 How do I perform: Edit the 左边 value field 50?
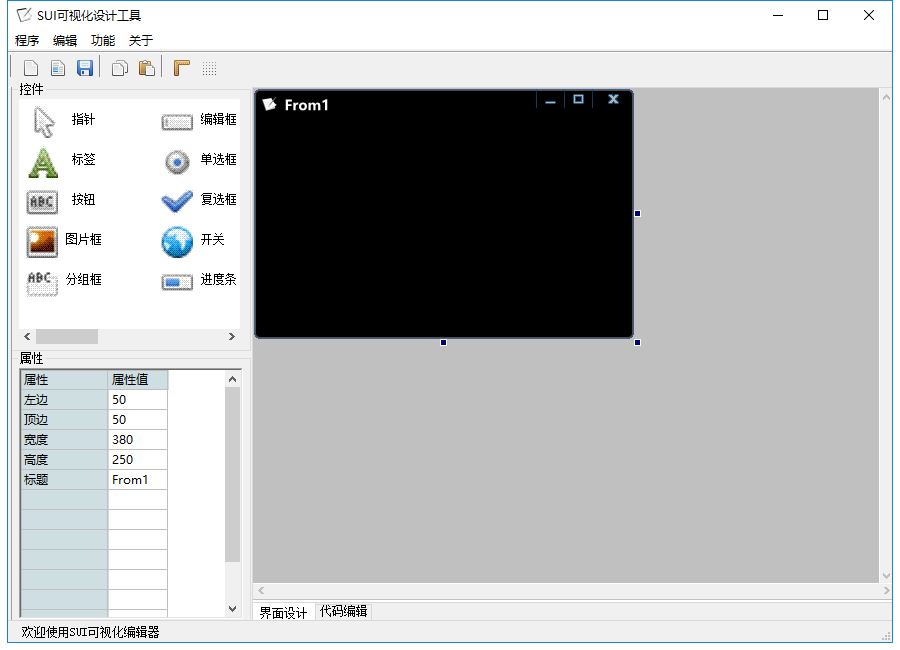(138, 400)
